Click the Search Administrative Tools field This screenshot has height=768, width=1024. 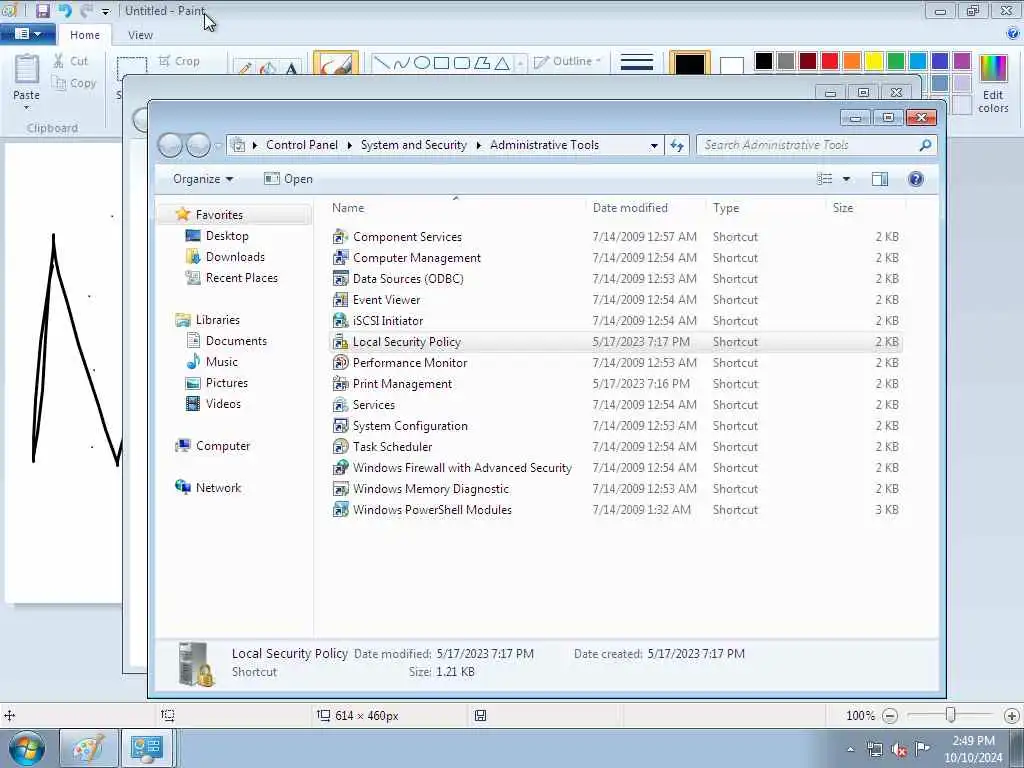[816, 145]
